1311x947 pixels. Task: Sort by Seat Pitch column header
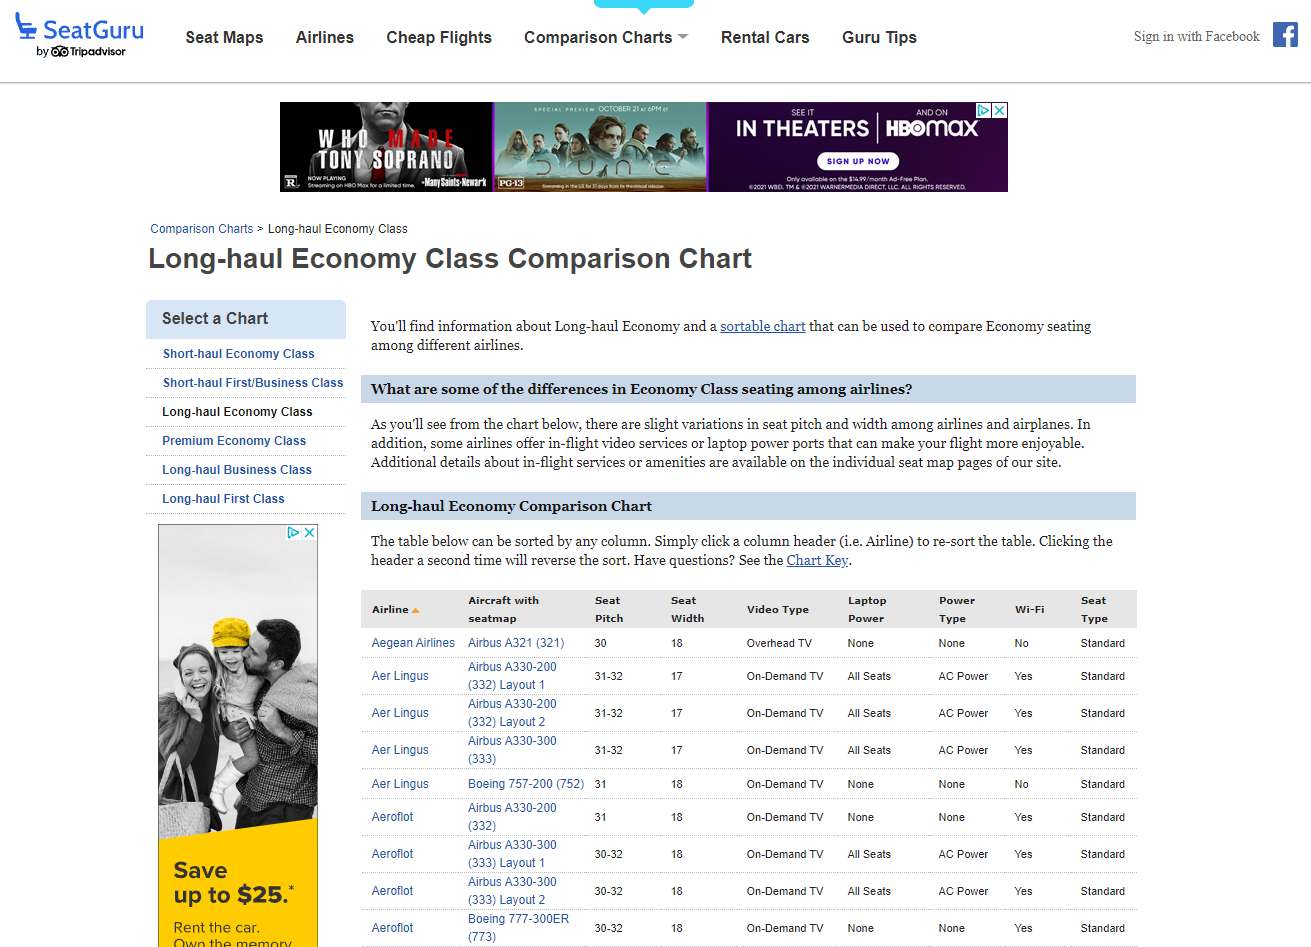[x=608, y=609]
